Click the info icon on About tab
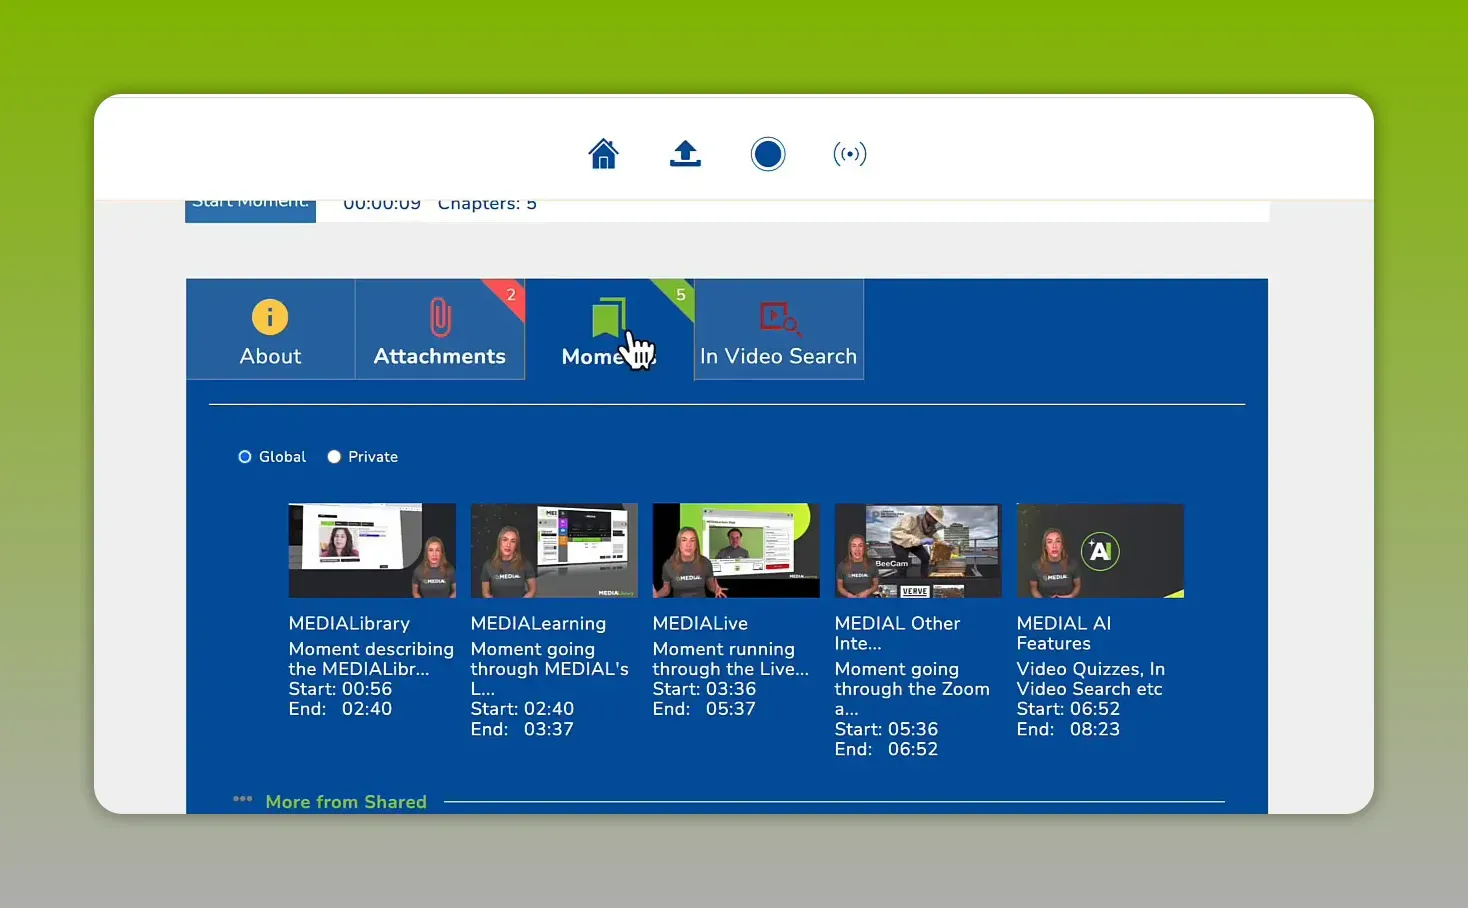 pyautogui.click(x=270, y=317)
